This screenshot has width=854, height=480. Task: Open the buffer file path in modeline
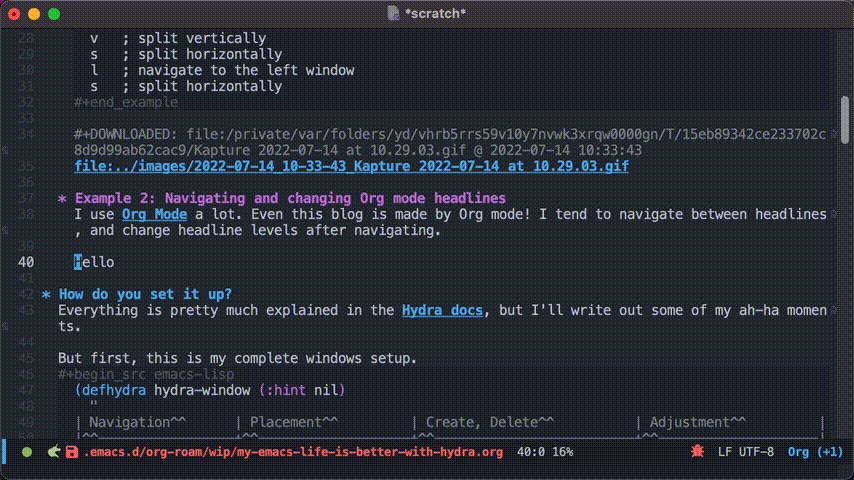294,452
